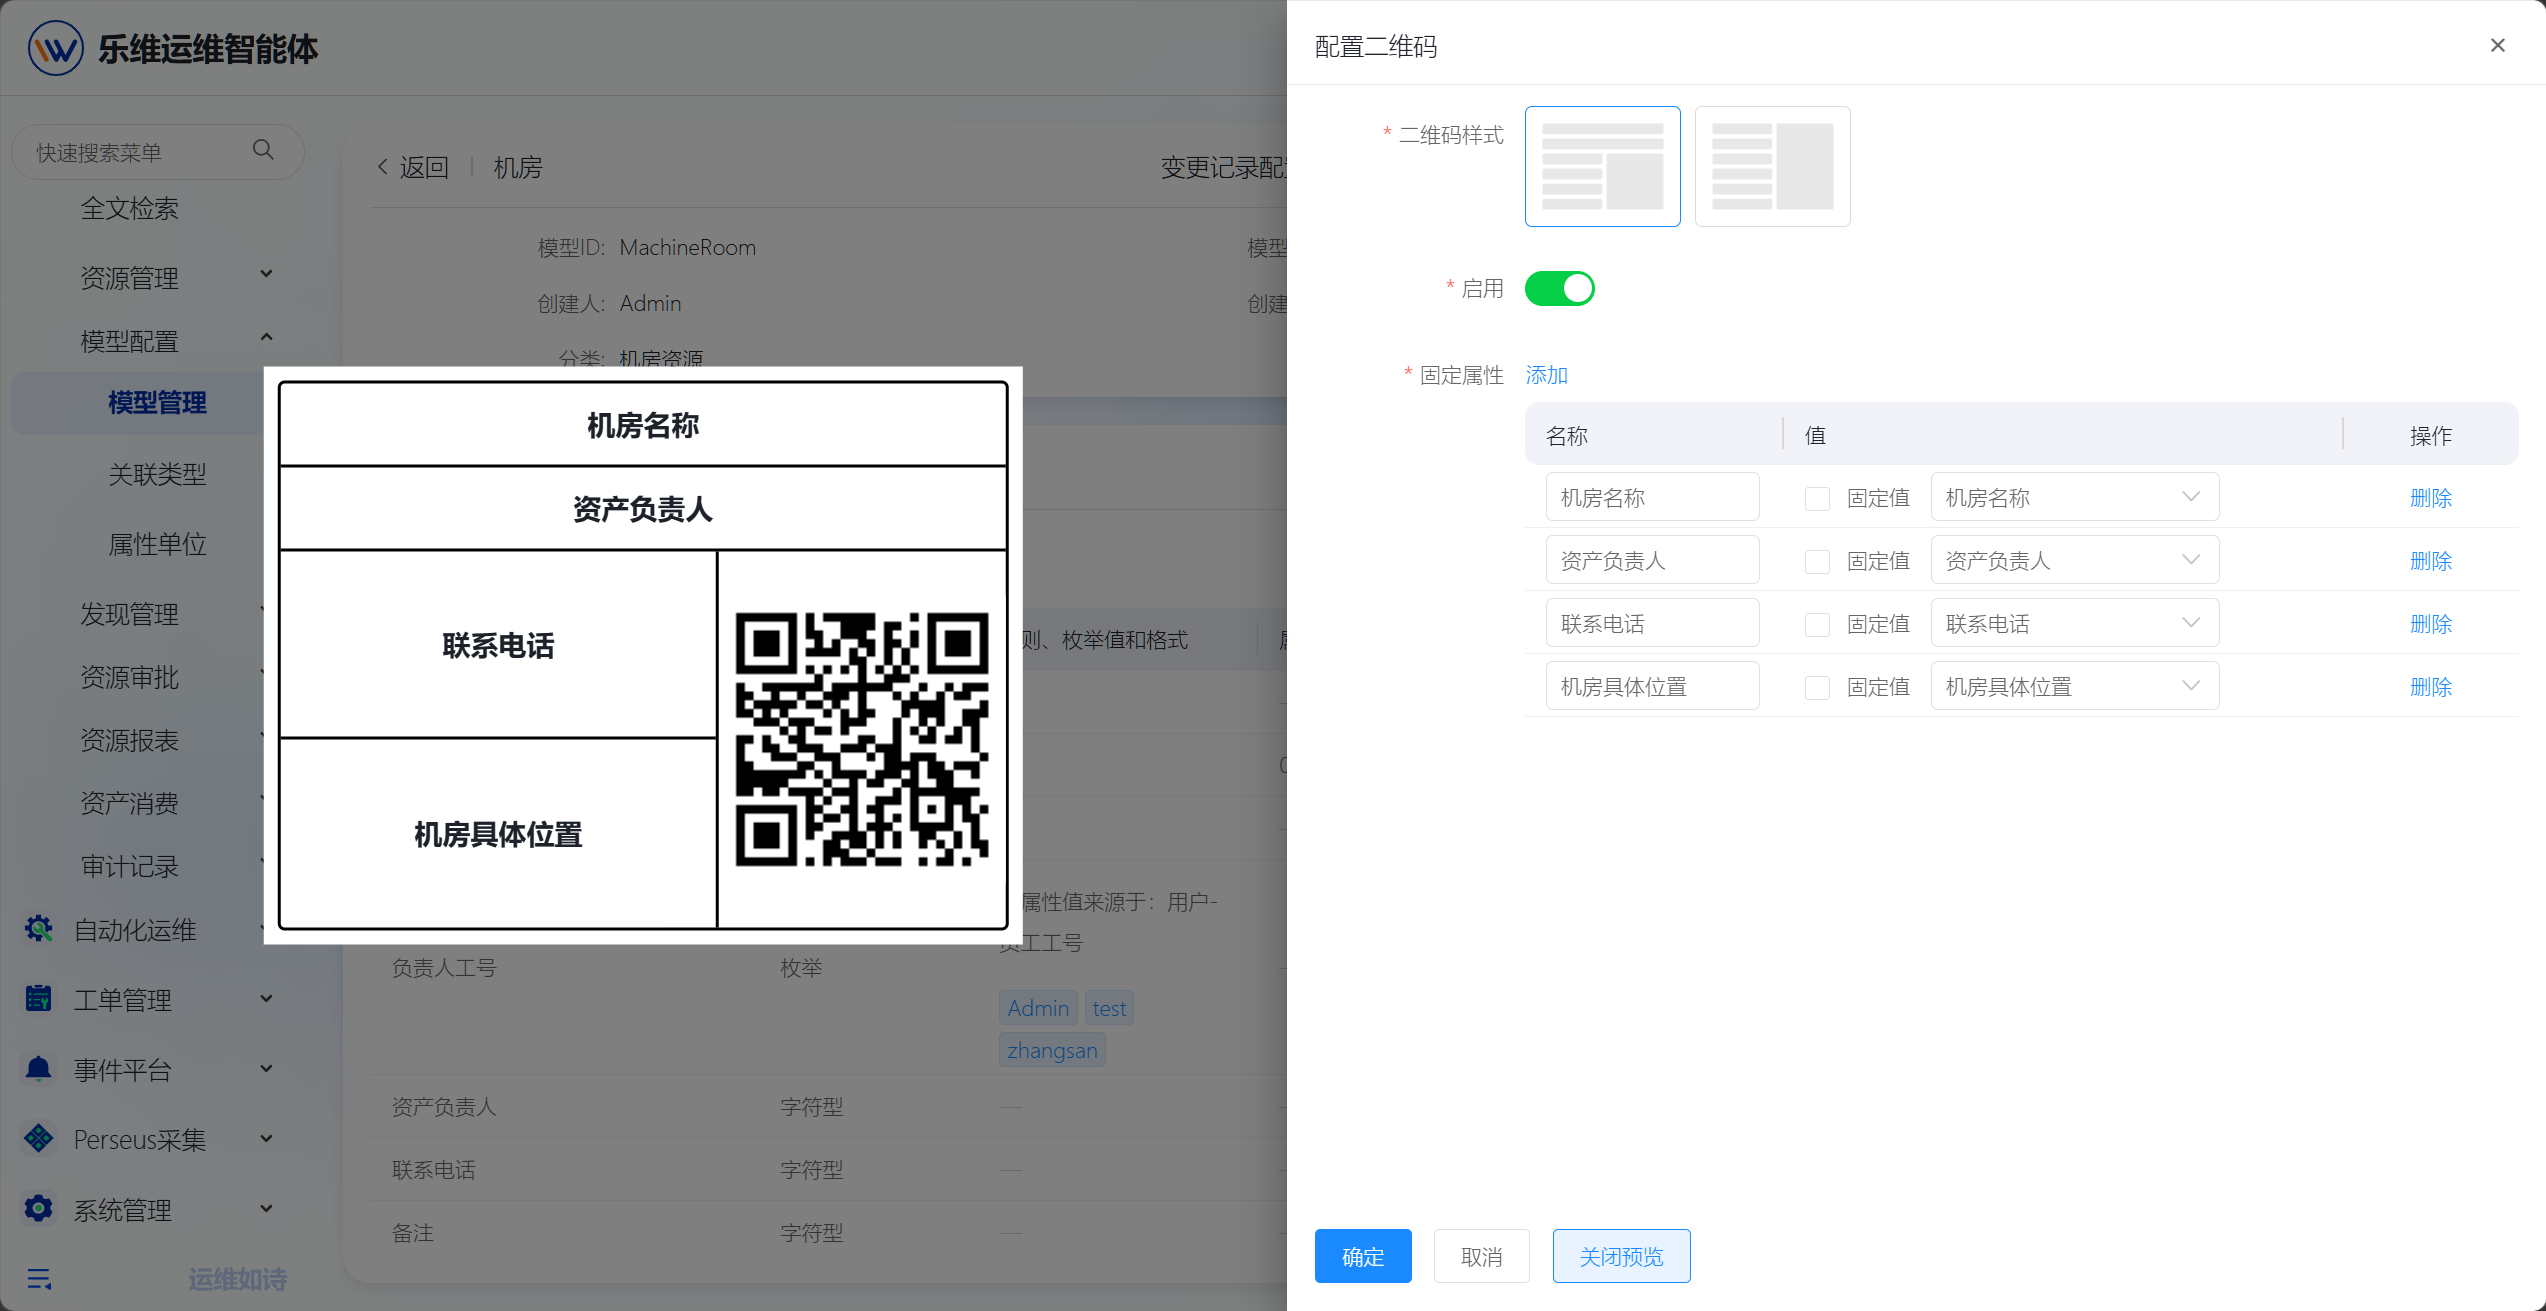
Task: Click the 资产负责人 name input field
Action: [1652, 560]
